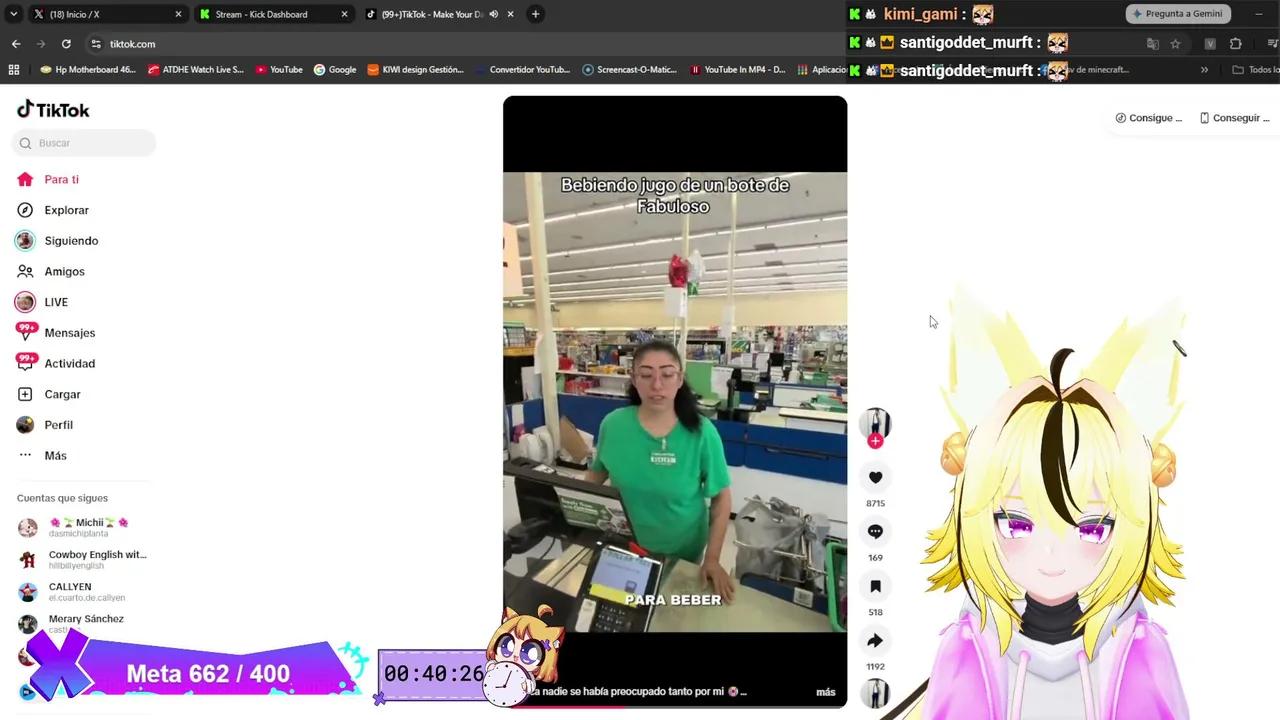Open the KIWI design Gestión bookmark
This screenshot has height=720, width=1280.
tap(416, 70)
